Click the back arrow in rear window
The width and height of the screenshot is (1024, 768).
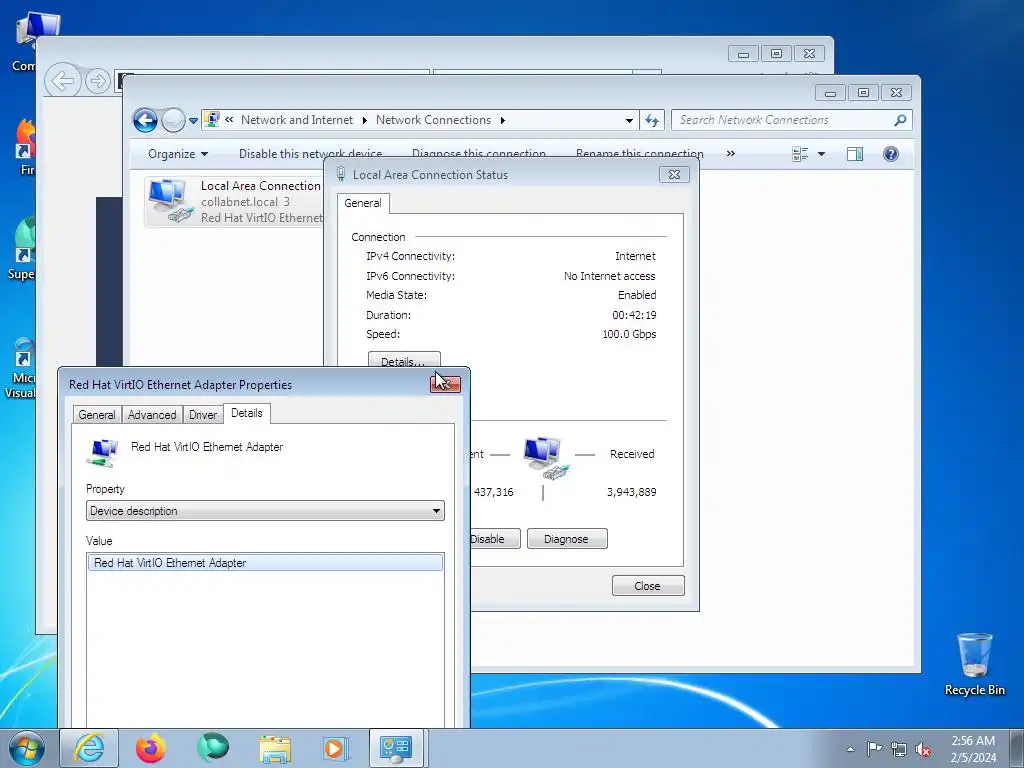tap(63, 81)
